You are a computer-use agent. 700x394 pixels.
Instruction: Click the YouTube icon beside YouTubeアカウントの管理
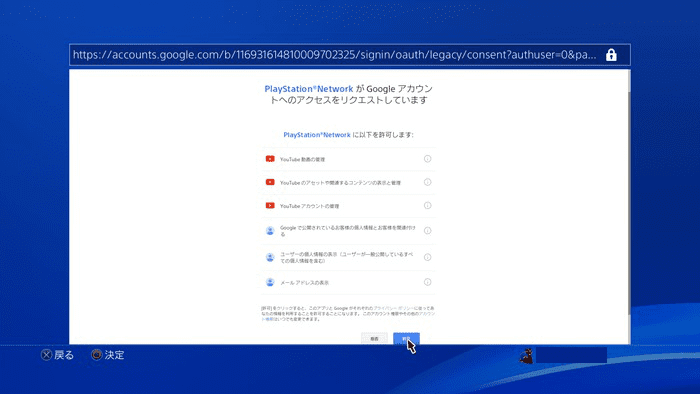pos(270,206)
